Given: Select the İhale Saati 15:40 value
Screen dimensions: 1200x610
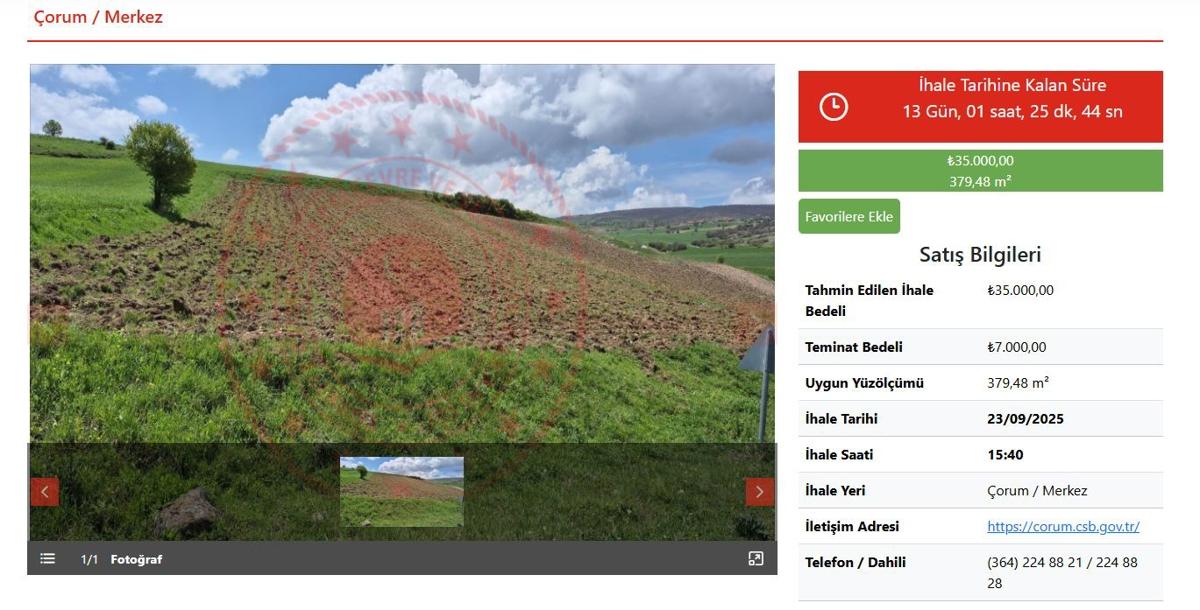Looking at the screenshot, I should click(x=1005, y=455).
